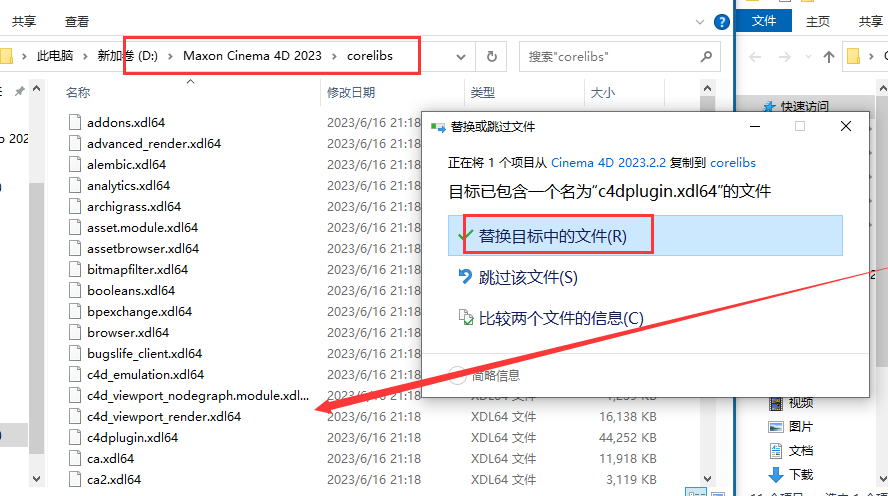Expand breadcrumb chevron after 新加卷 (D:)
This screenshot has height=496, width=888.
point(170,56)
